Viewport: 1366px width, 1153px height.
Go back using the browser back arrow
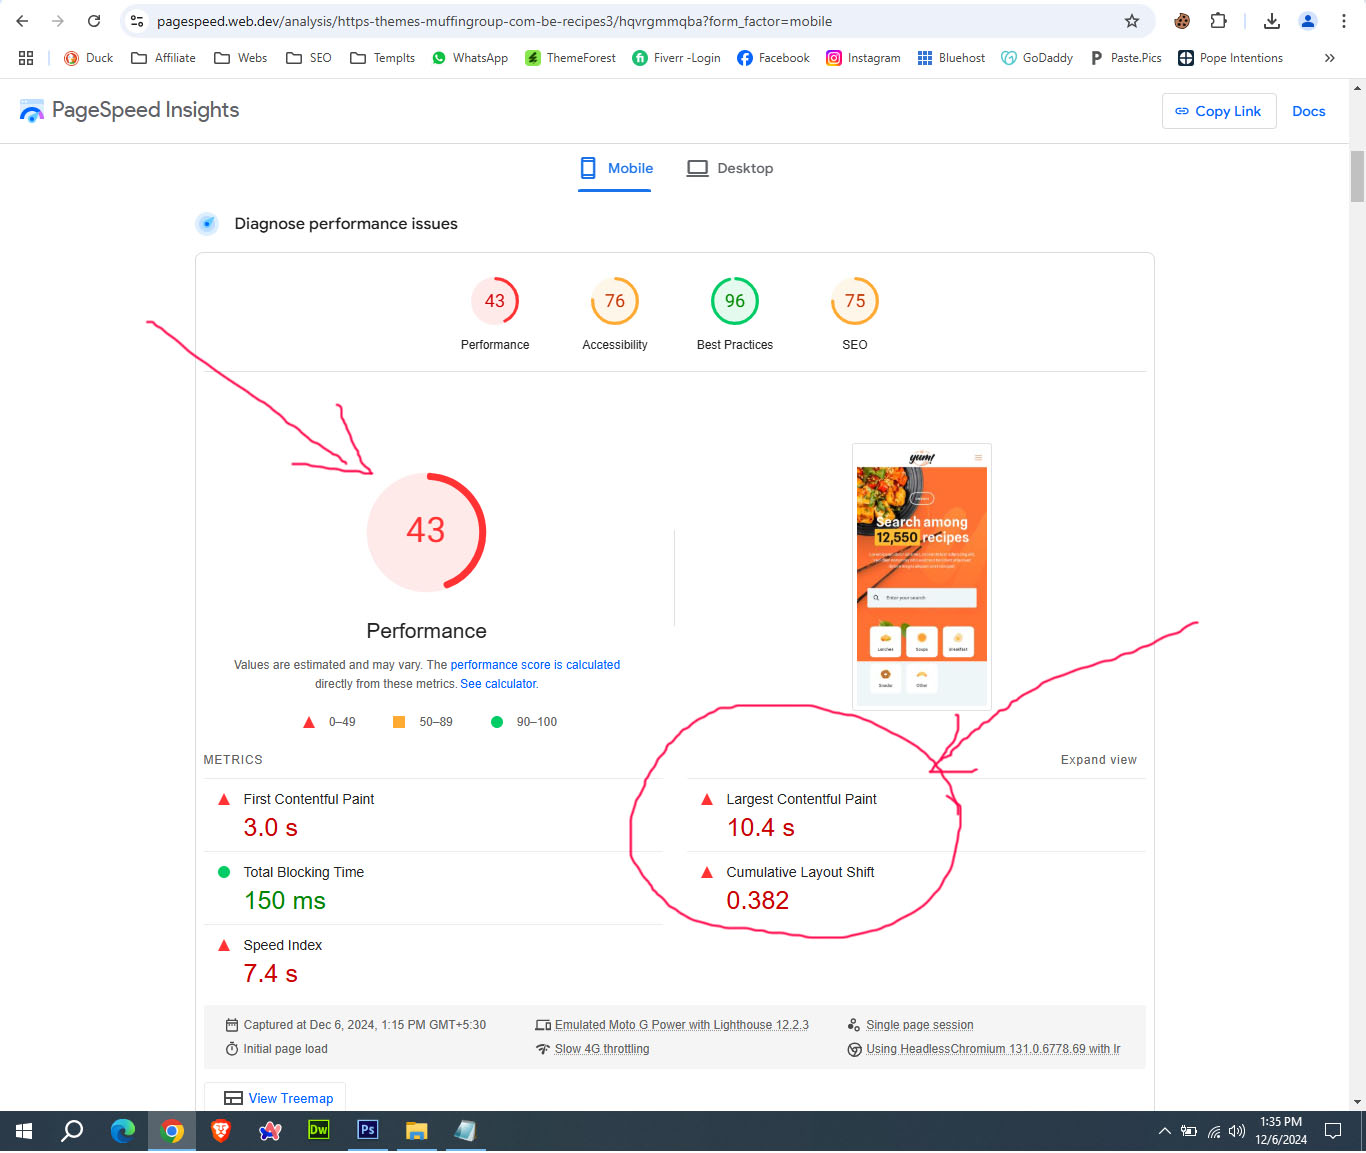(x=22, y=21)
